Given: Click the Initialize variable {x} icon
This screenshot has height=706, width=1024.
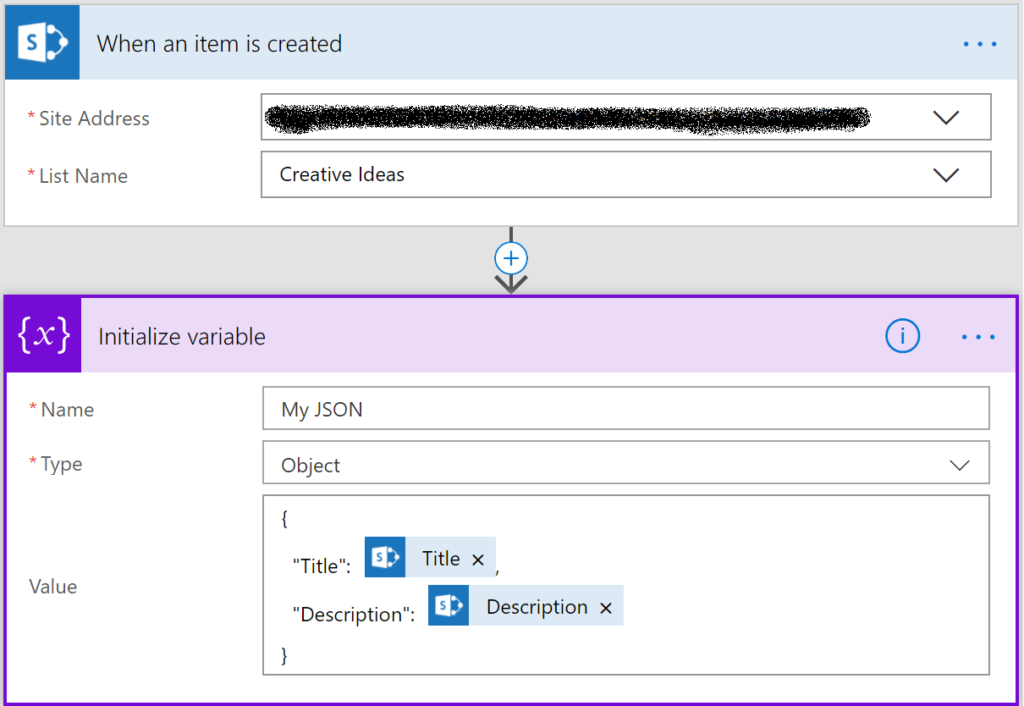Looking at the screenshot, I should click(x=41, y=335).
